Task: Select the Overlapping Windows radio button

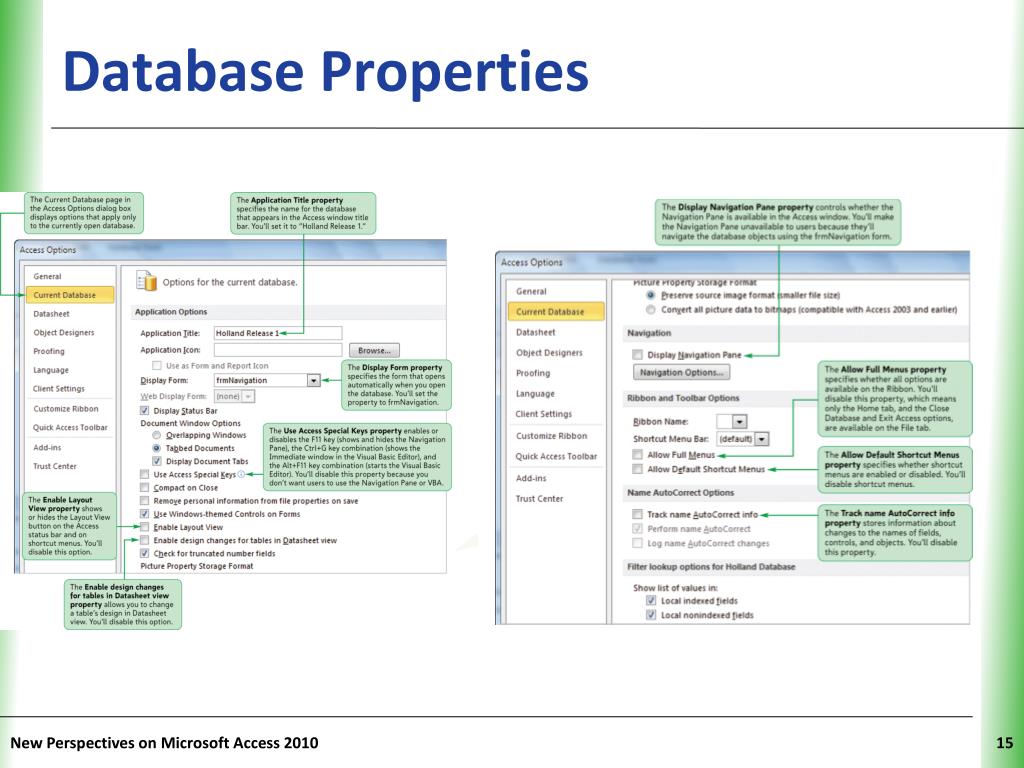Action: click(x=157, y=435)
